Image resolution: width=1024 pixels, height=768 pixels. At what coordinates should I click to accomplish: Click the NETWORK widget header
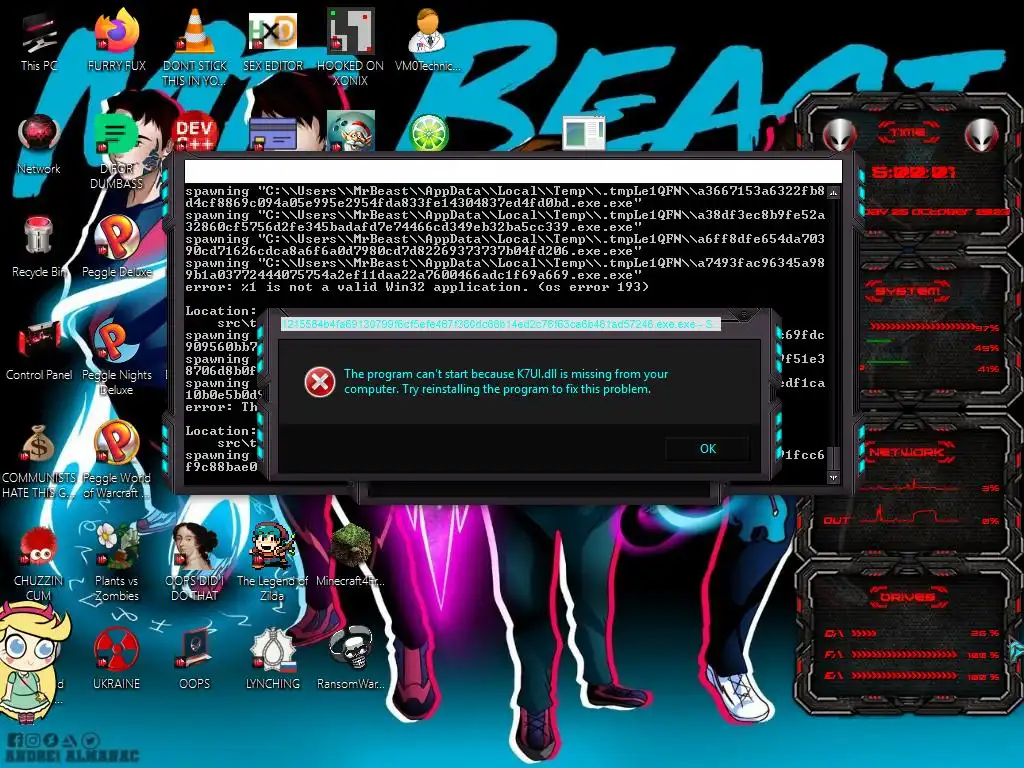908,451
